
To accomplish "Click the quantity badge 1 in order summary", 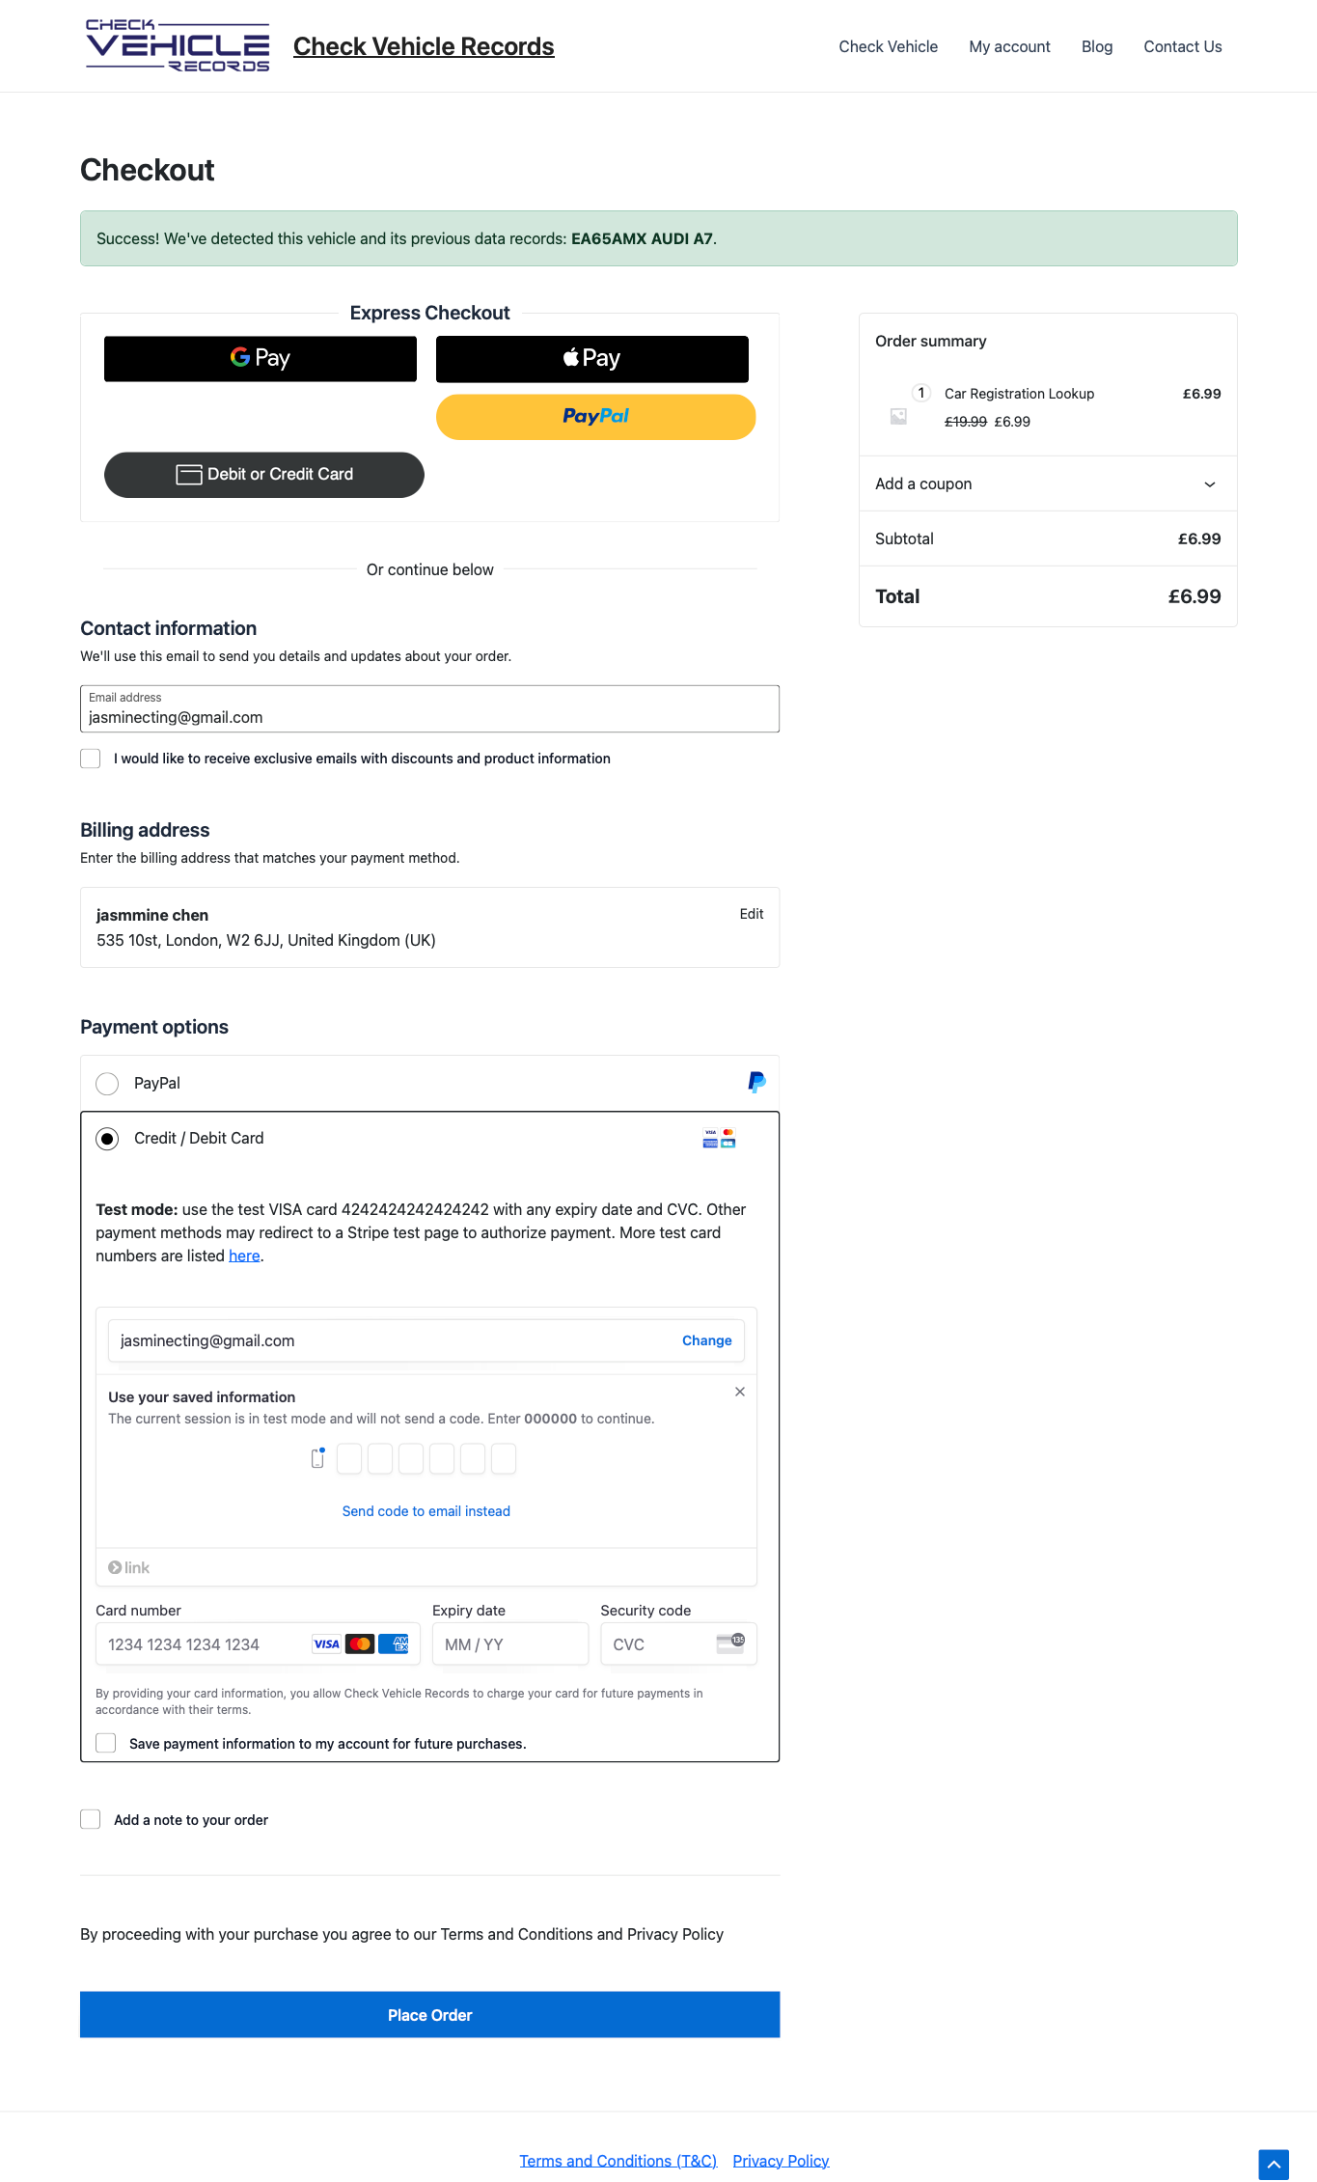I will tap(921, 392).
